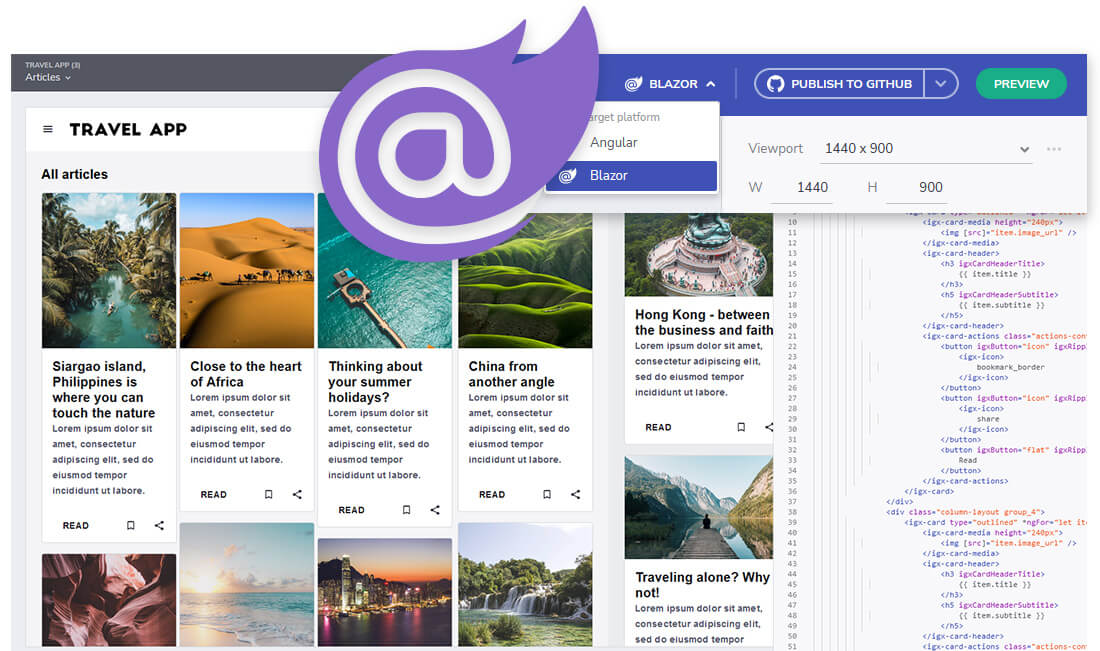Click the viewport more options ellipsis

1053,149
